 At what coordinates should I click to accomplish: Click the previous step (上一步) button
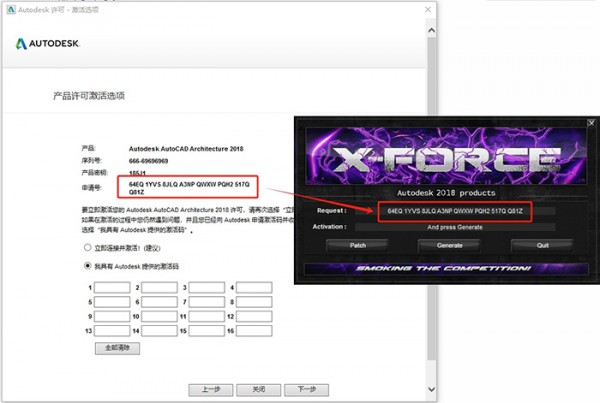point(211,390)
